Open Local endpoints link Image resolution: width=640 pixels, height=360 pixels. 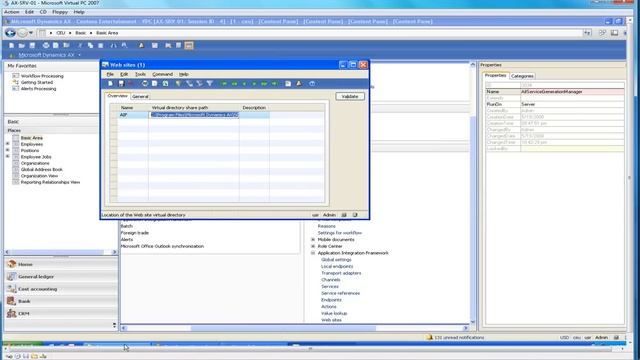[337, 267]
